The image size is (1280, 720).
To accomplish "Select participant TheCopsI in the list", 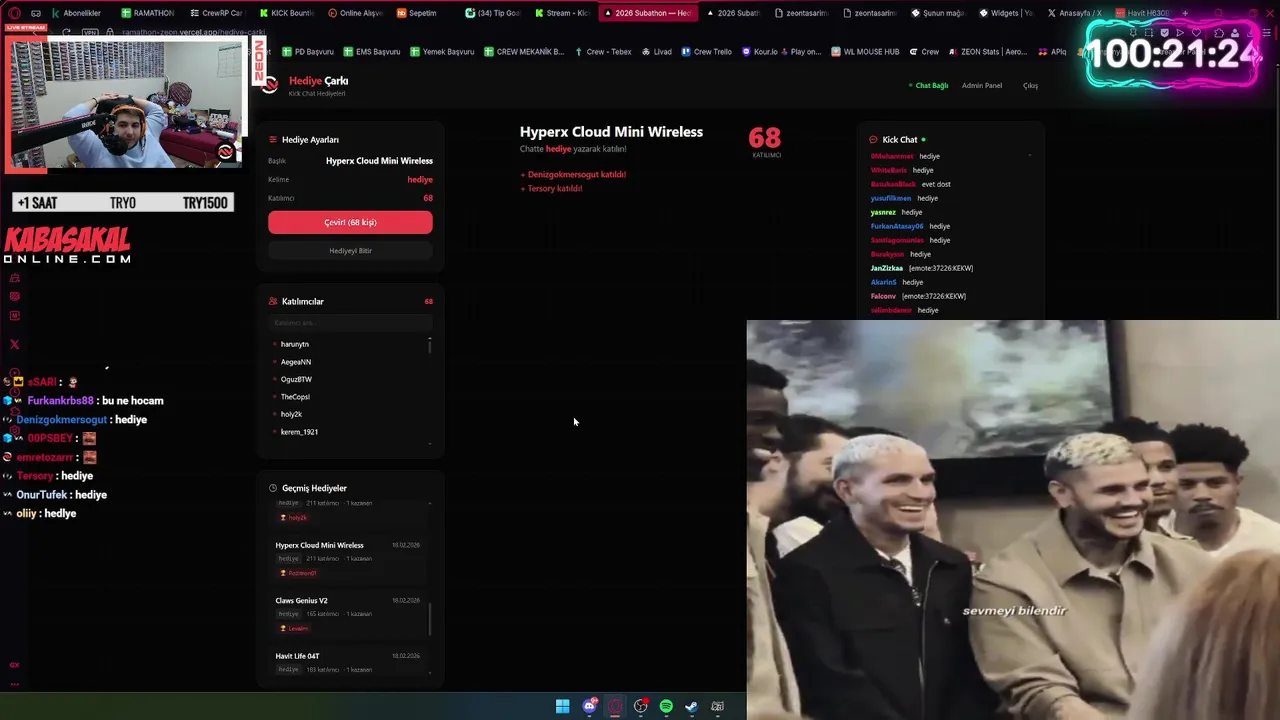I will [295, 397].
